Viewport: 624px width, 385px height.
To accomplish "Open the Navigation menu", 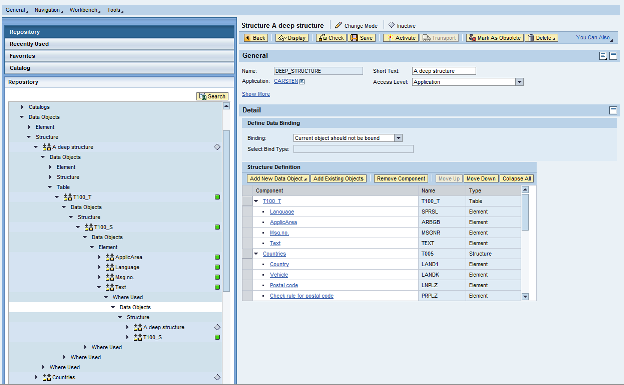I will (x=48, y=10).
